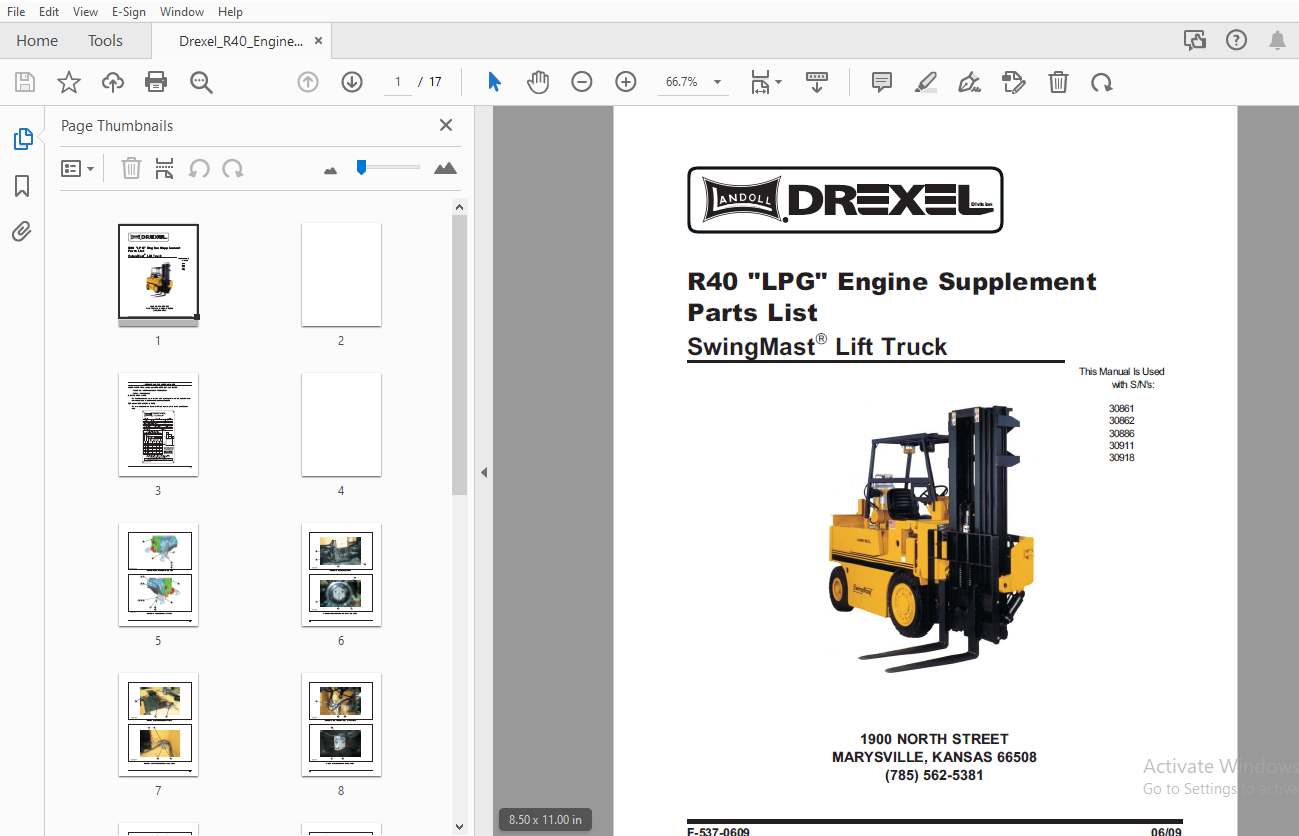
Task: Open the notifications bell
Action: click(1277, 40)
